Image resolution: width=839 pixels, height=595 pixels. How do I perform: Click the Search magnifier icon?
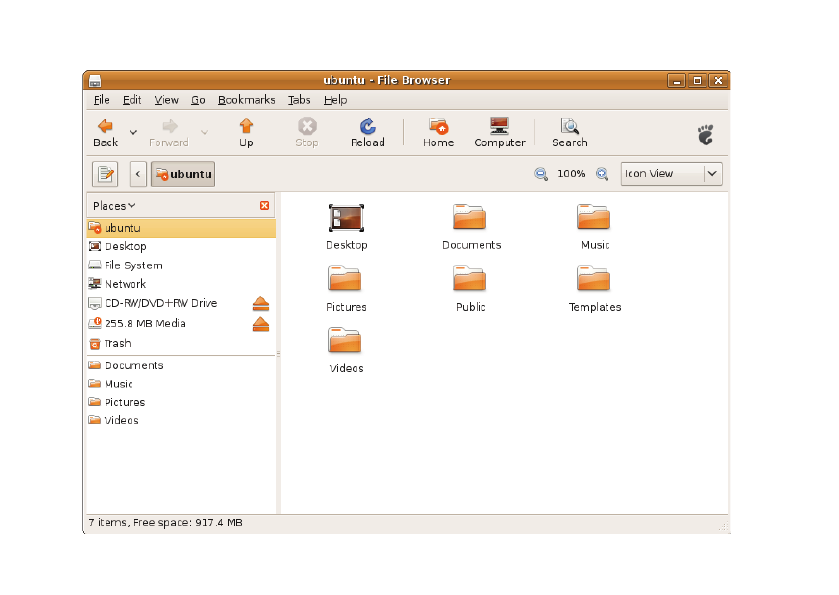(569, 127)
